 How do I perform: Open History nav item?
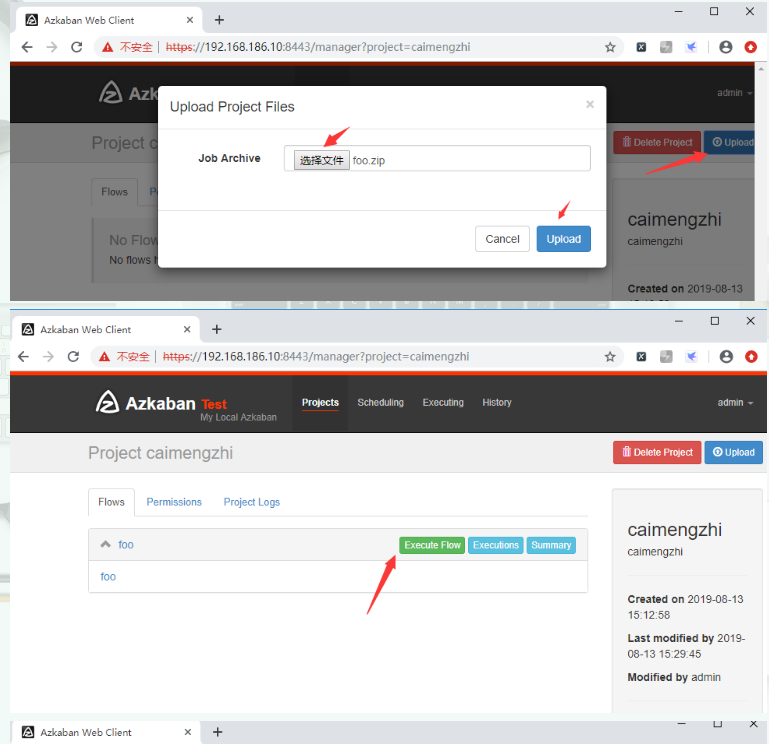[497, 403]
